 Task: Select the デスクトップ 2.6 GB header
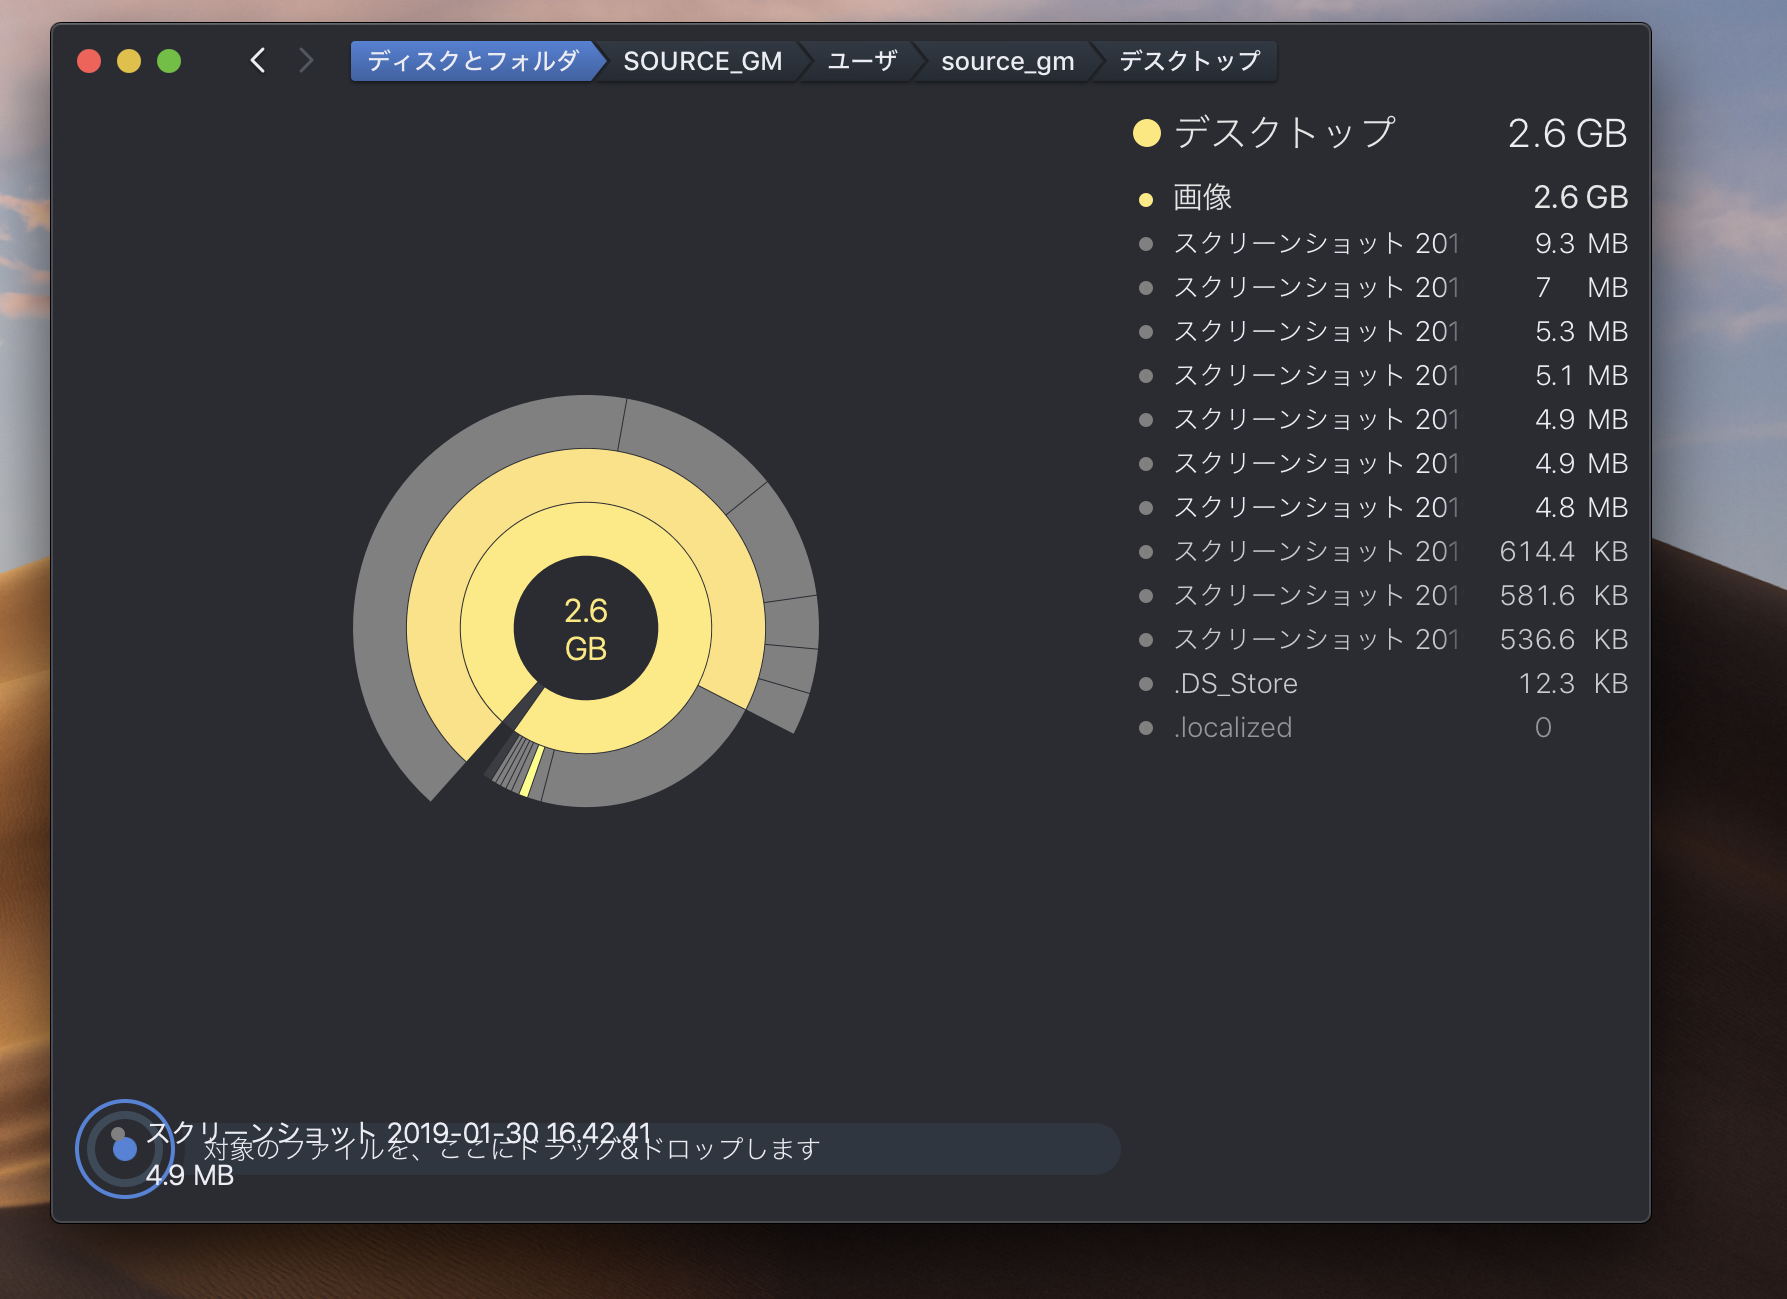coord(1379,133)
